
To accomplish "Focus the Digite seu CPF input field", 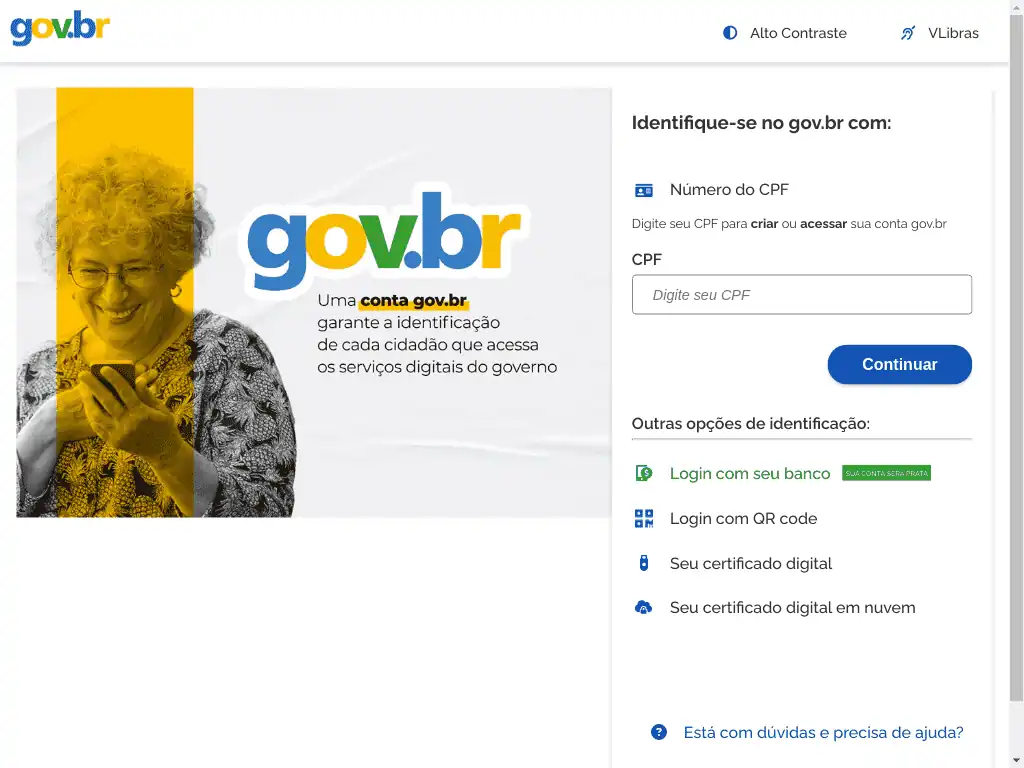I will click(801, 295).
